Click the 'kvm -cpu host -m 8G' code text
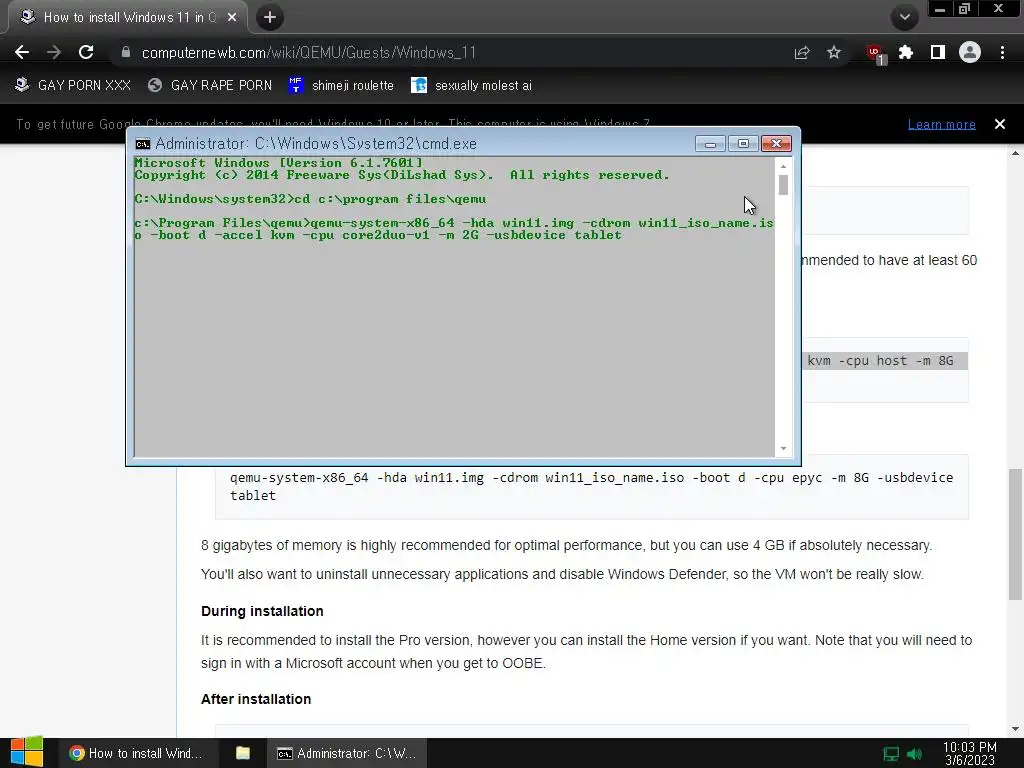The height and width of the screenshot is (768, 1024). [880, 360]
